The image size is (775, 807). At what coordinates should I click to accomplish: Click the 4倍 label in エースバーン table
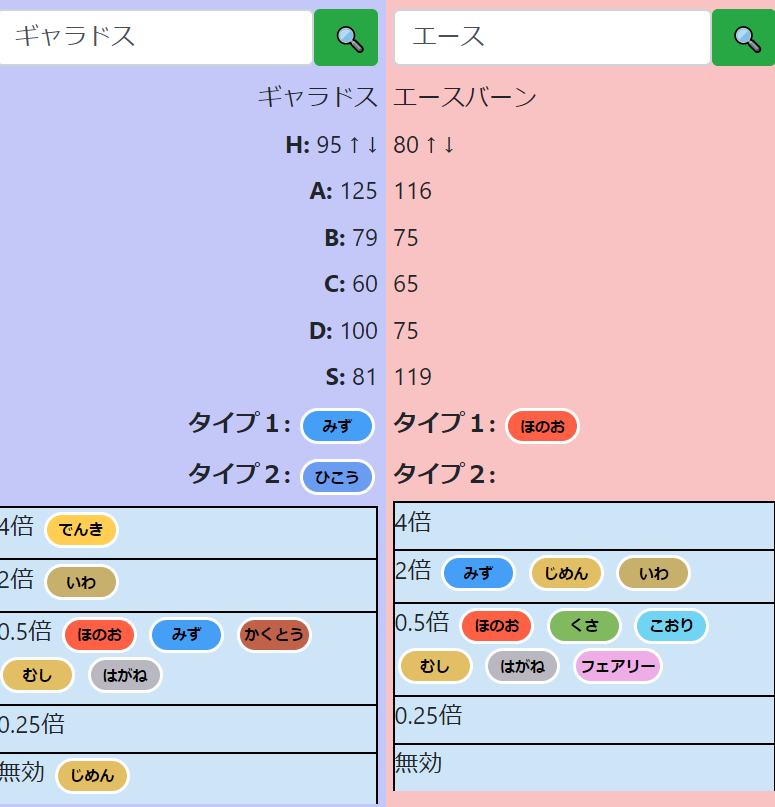413,522
